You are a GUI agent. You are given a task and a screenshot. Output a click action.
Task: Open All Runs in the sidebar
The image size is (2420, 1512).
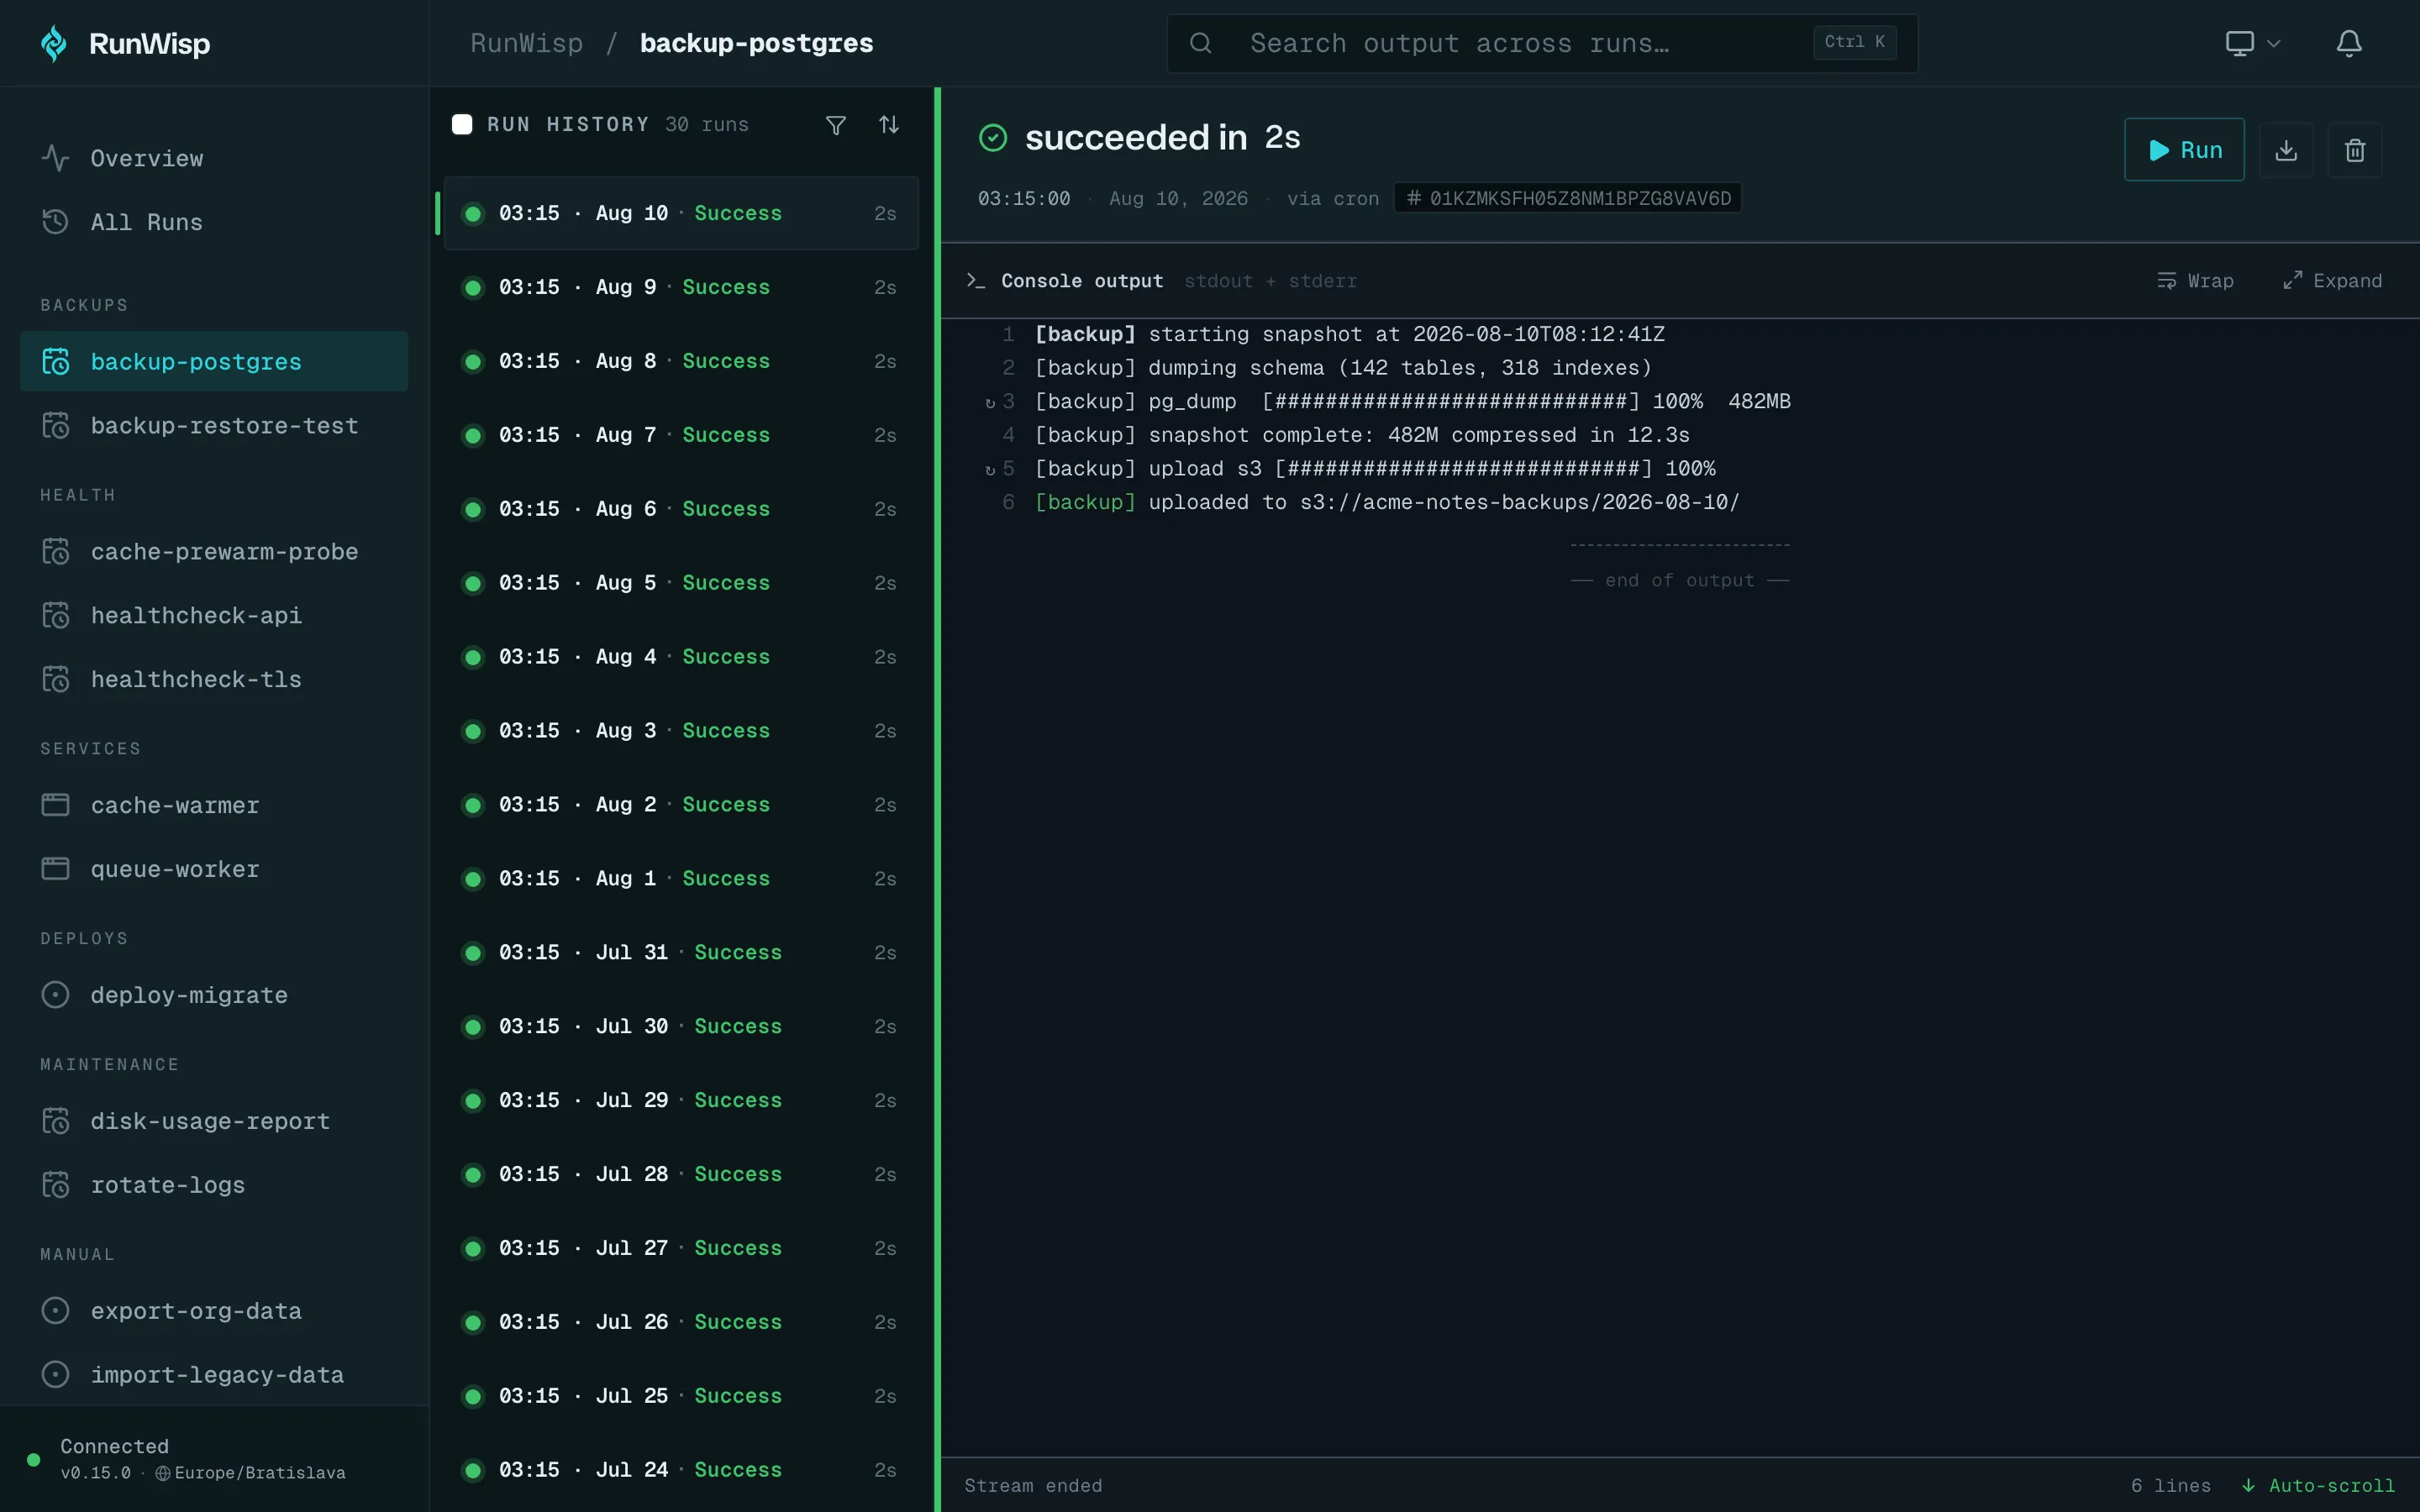pyautogui.click(x=214, y=222)
